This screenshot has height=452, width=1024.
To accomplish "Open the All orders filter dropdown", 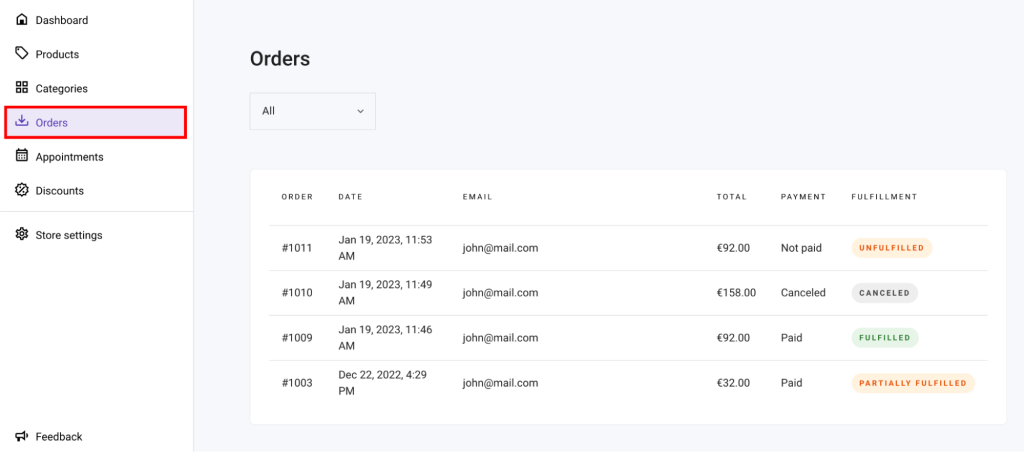I will [x=312, y=111].
